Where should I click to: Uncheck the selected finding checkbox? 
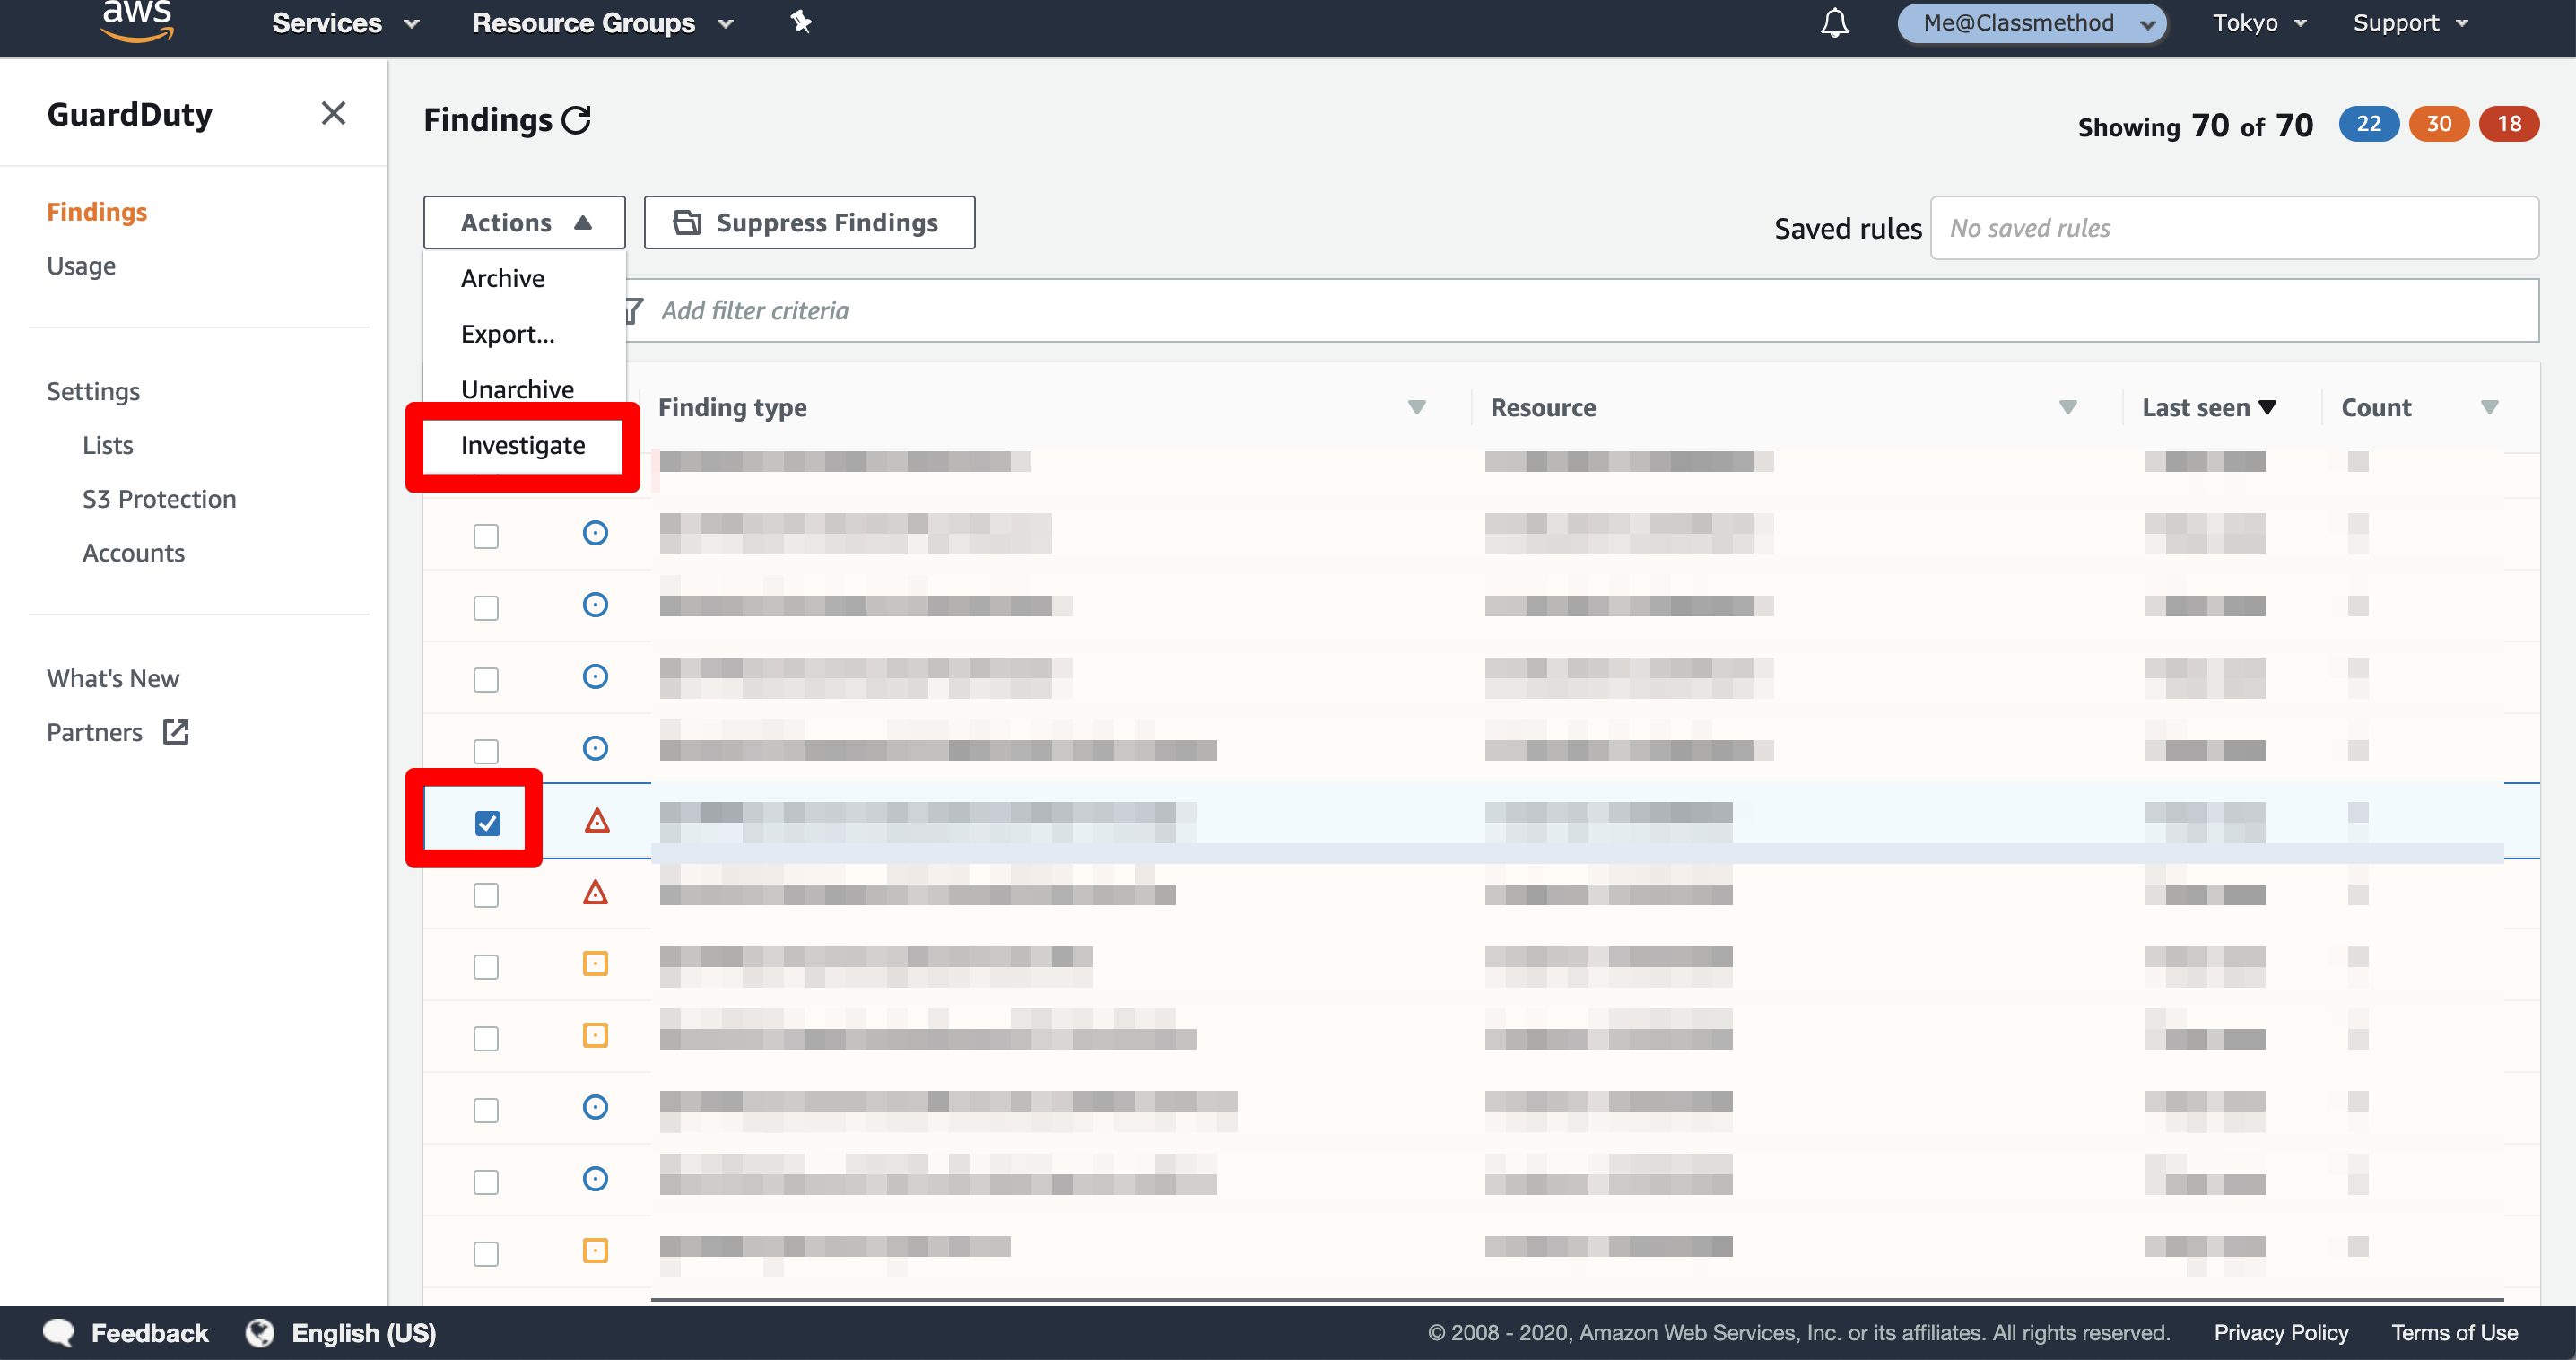[x=487, y=822]
